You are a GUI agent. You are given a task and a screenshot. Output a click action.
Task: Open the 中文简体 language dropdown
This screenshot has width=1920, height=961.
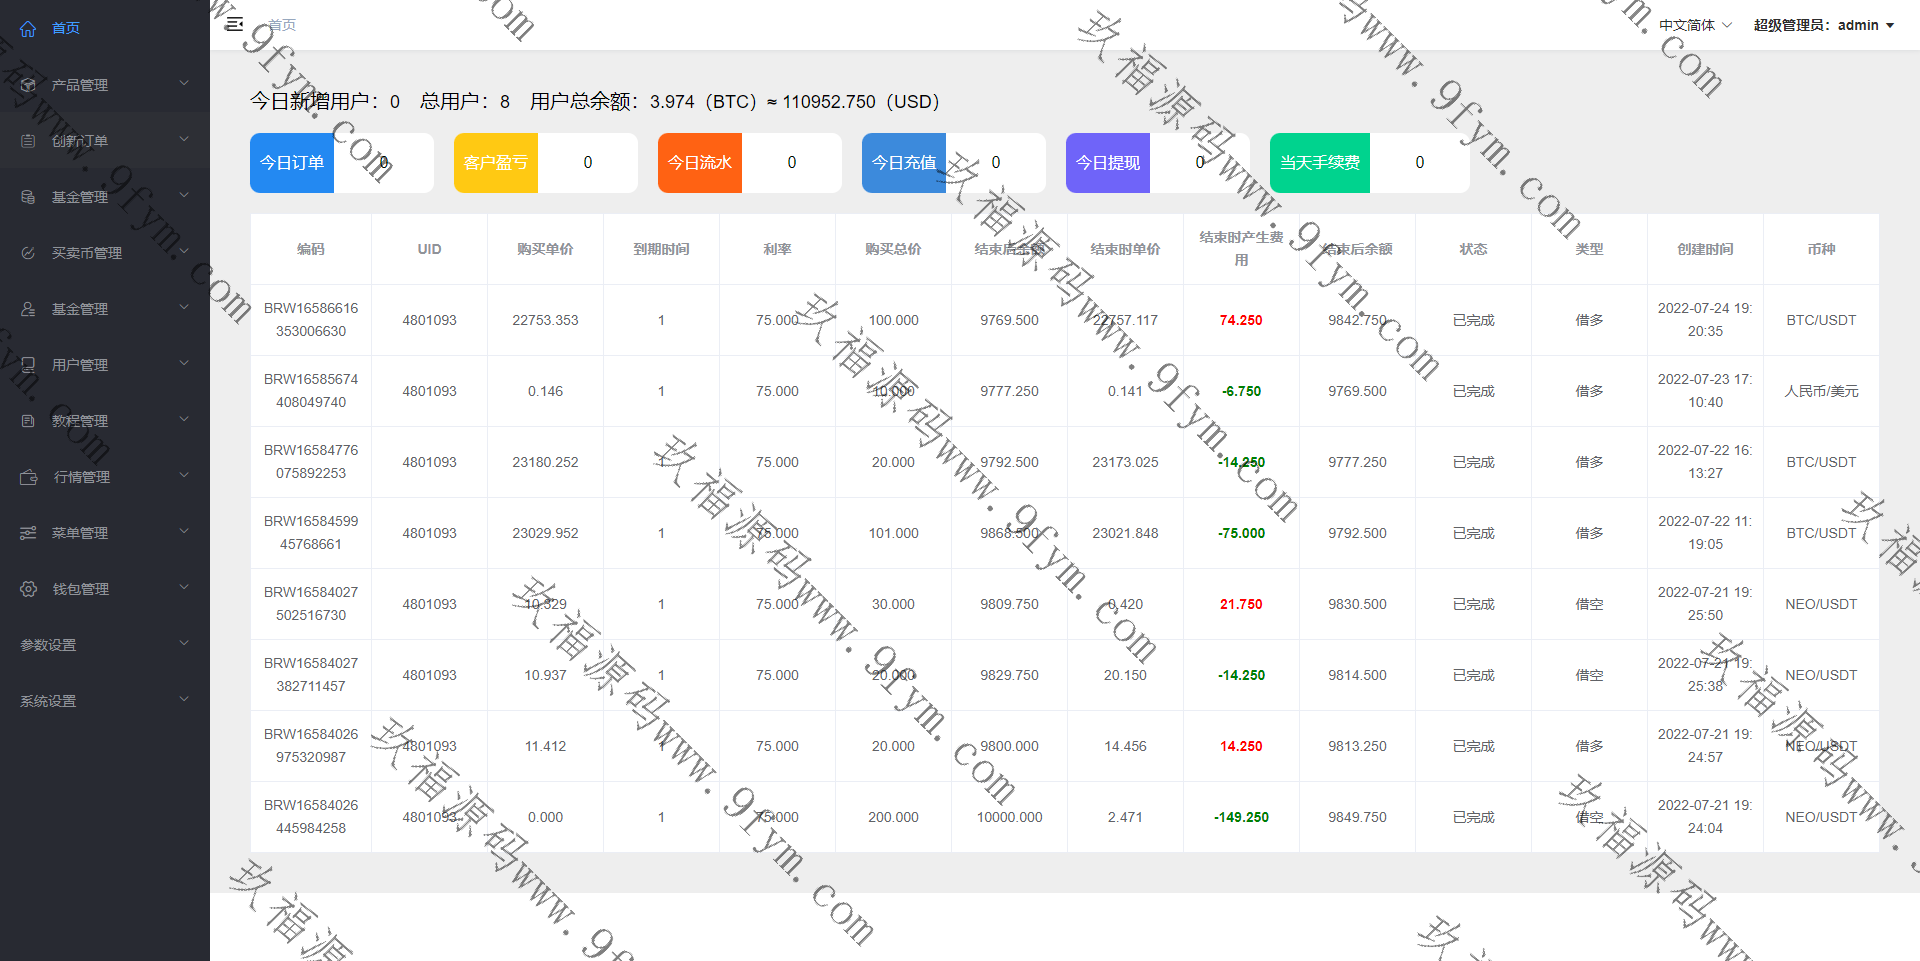click(1695, 25)
